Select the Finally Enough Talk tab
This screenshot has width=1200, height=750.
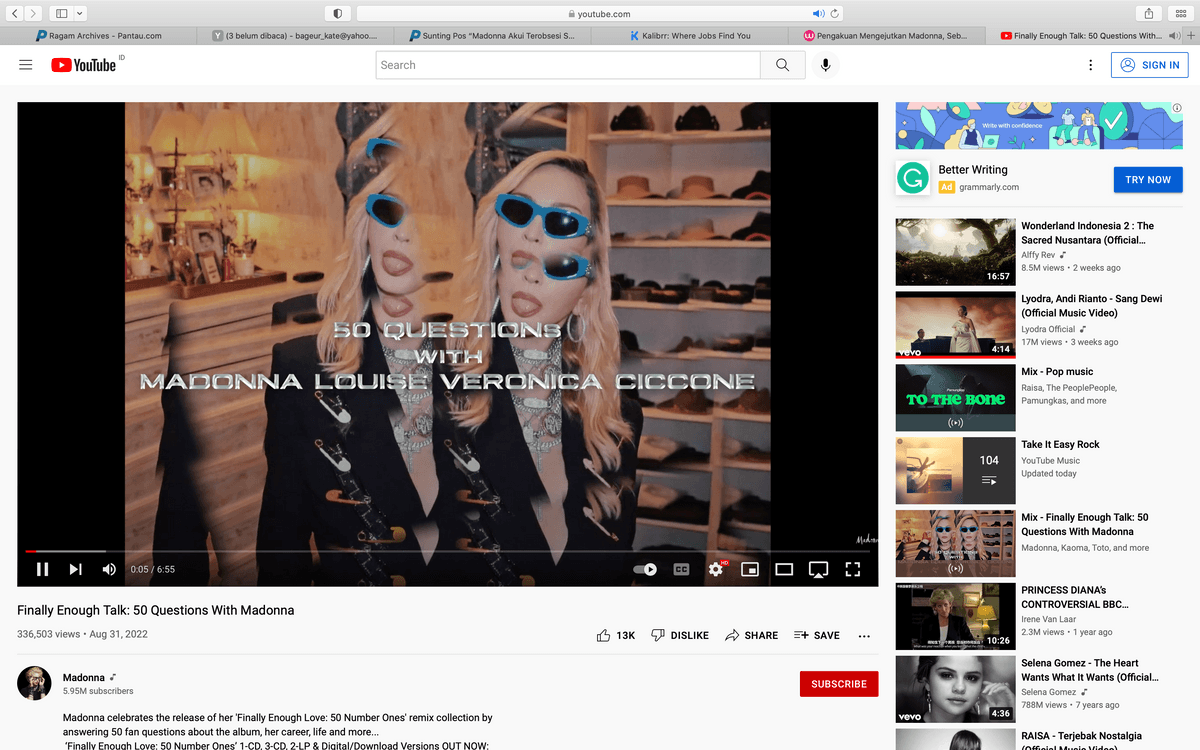[1082, 36]
